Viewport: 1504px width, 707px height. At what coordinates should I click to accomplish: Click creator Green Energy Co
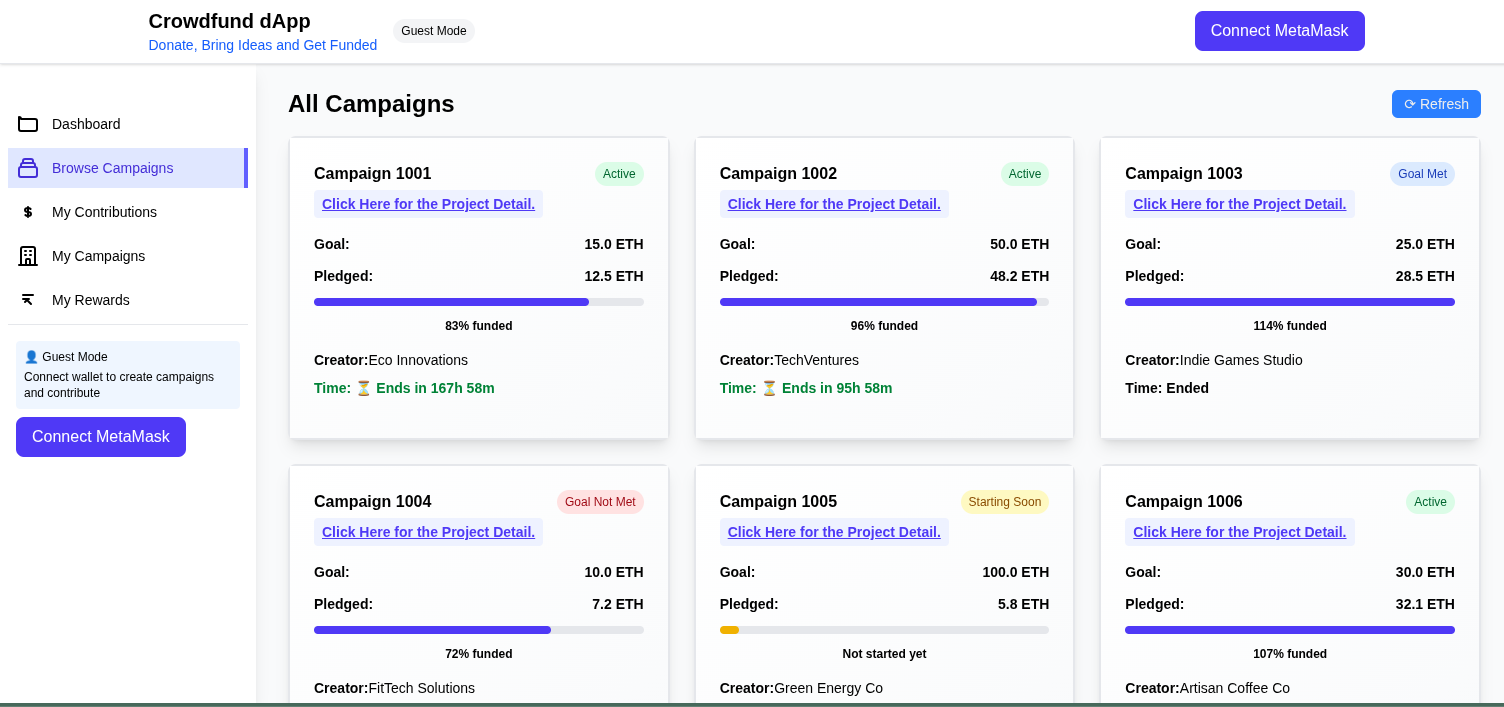[x=828, y=688]
